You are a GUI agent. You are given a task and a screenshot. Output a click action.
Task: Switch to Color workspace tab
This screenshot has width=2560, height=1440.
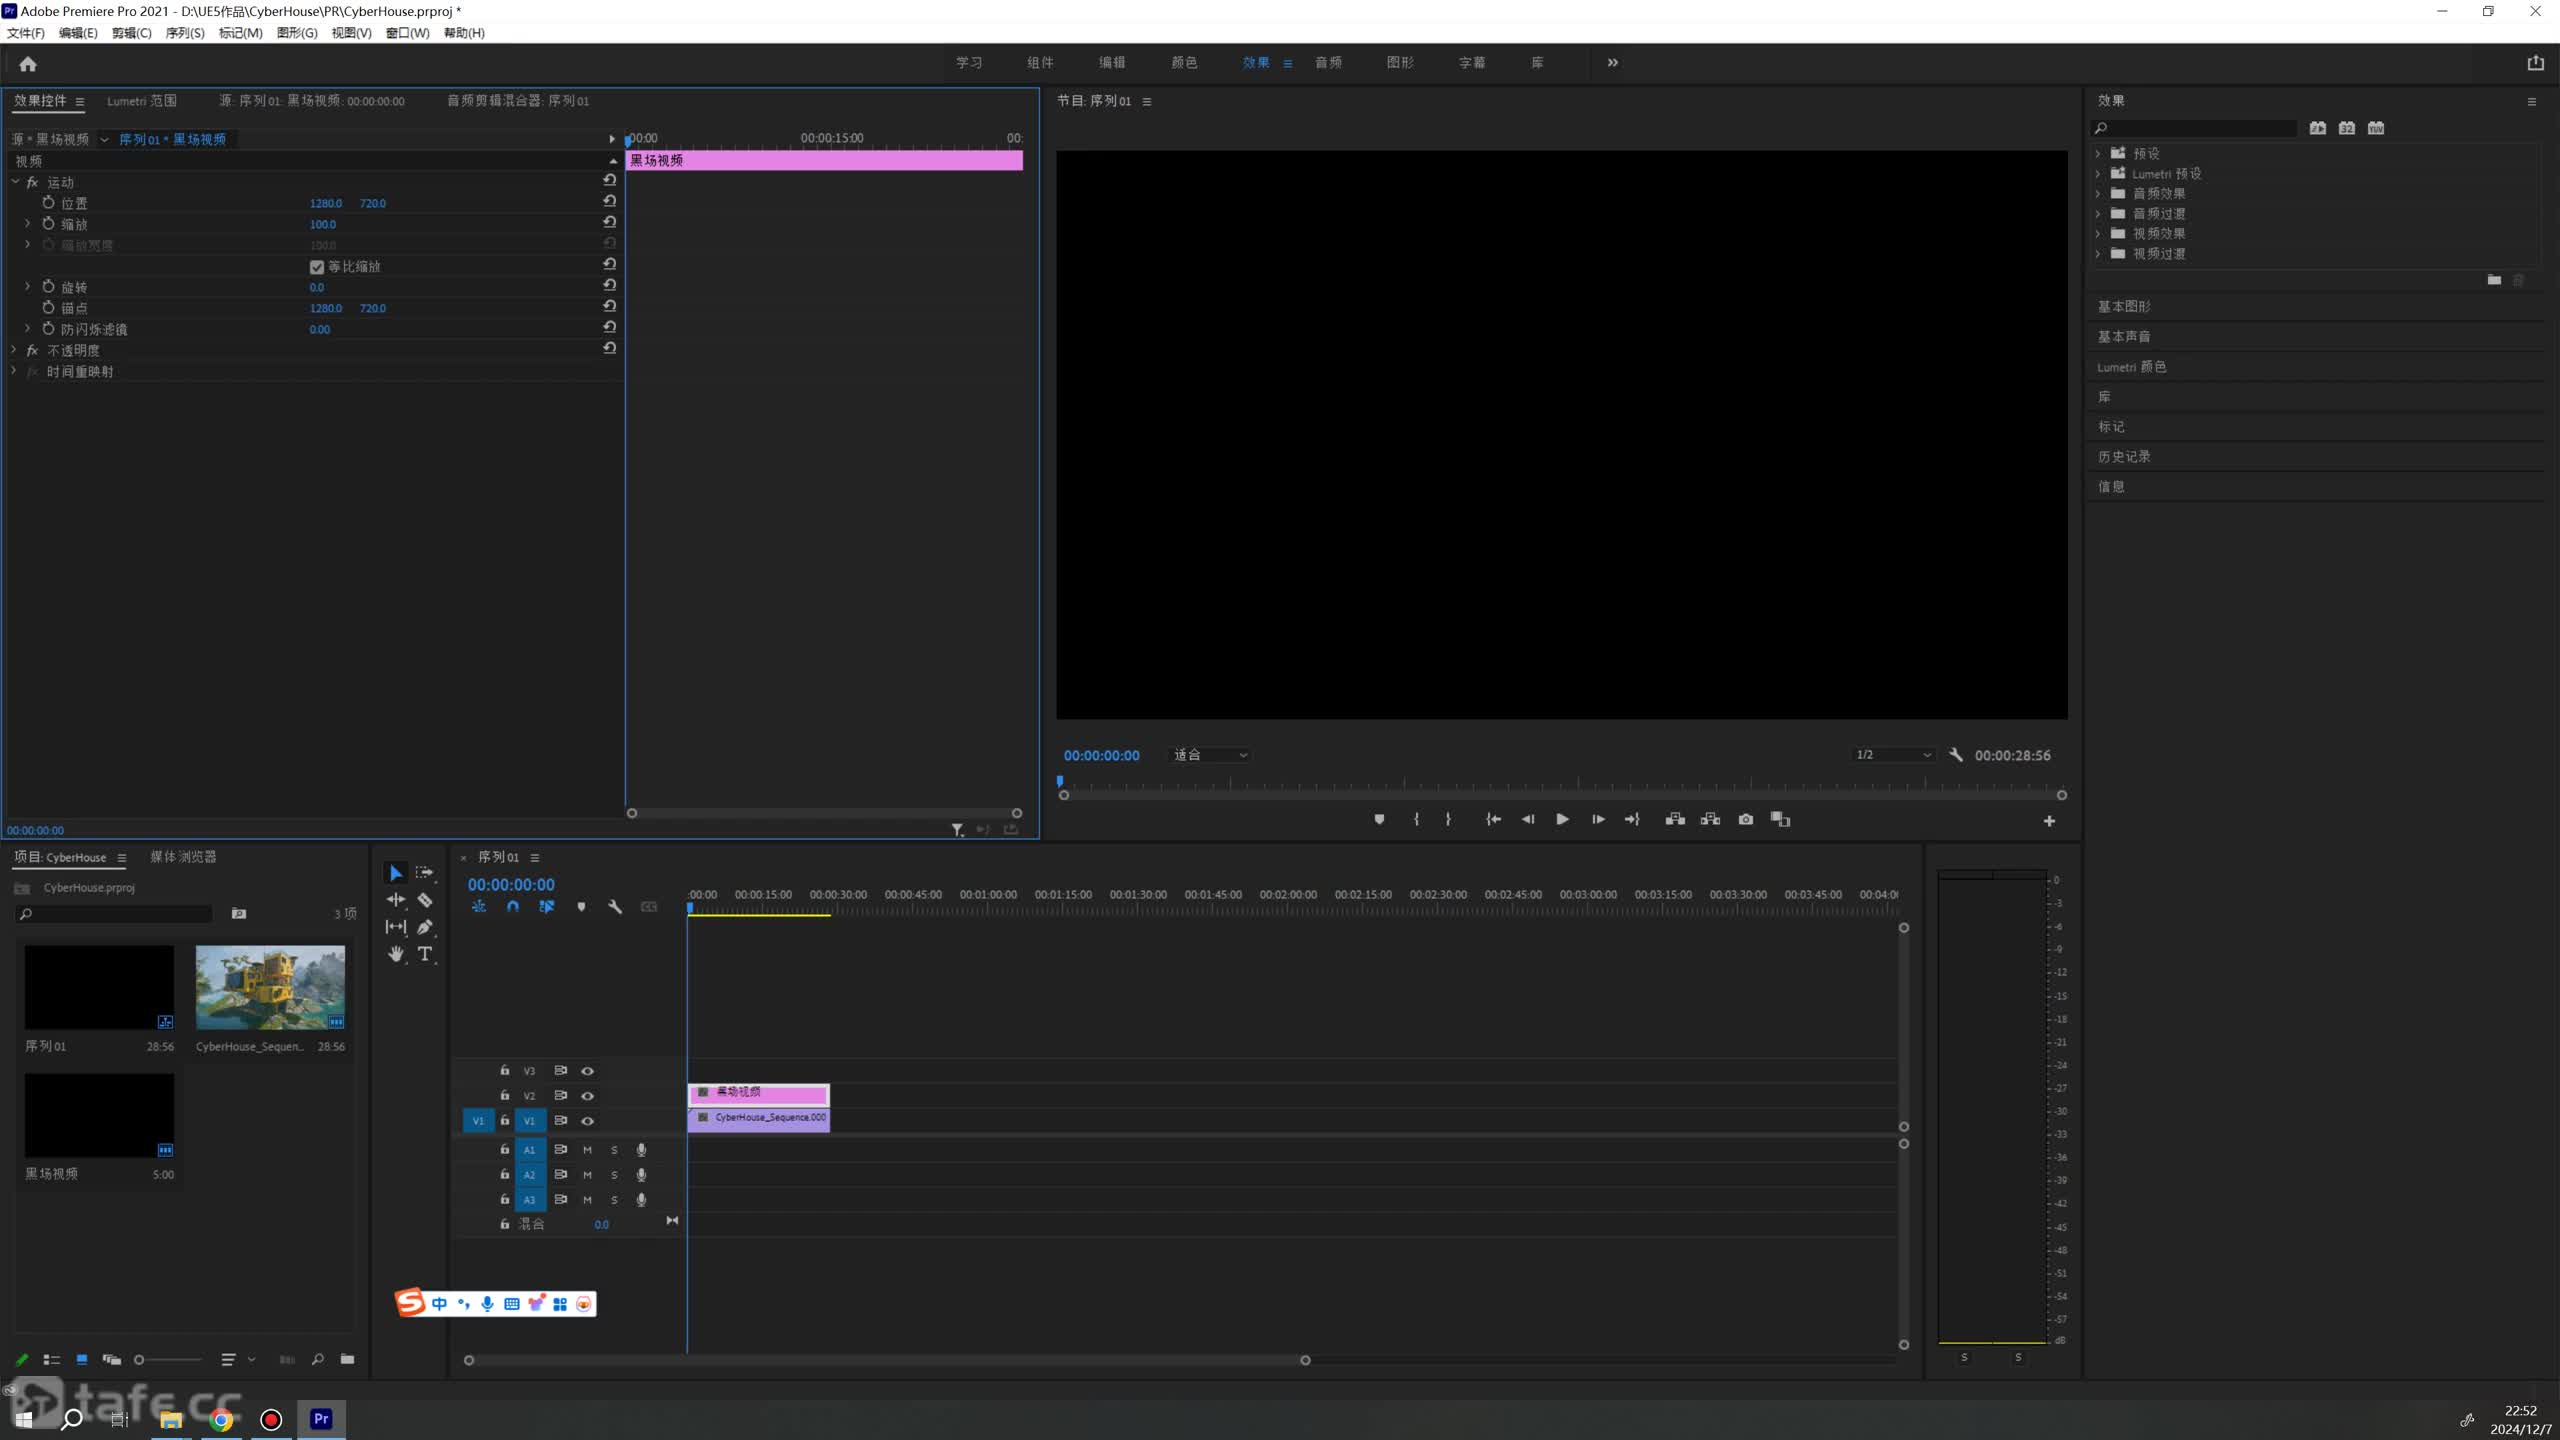coord(1184,63)
